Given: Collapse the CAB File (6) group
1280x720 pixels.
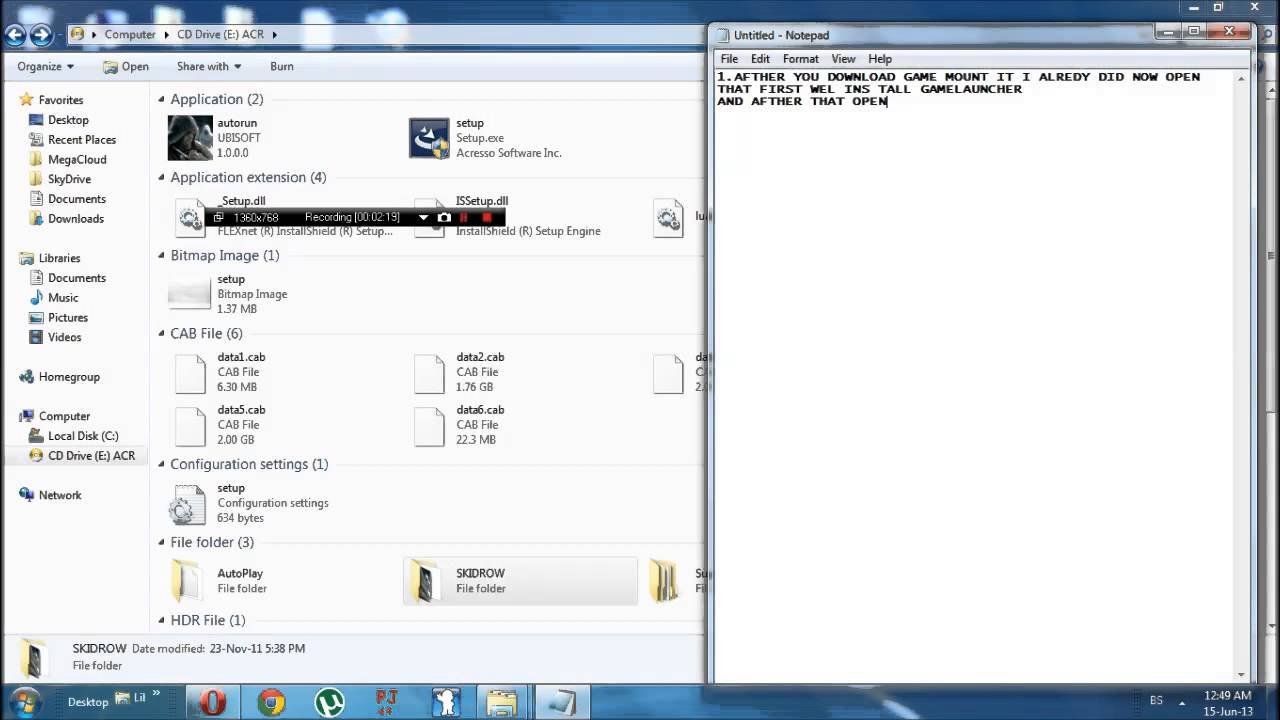Looking at the screenshot, I should click(x=161, y=333).
